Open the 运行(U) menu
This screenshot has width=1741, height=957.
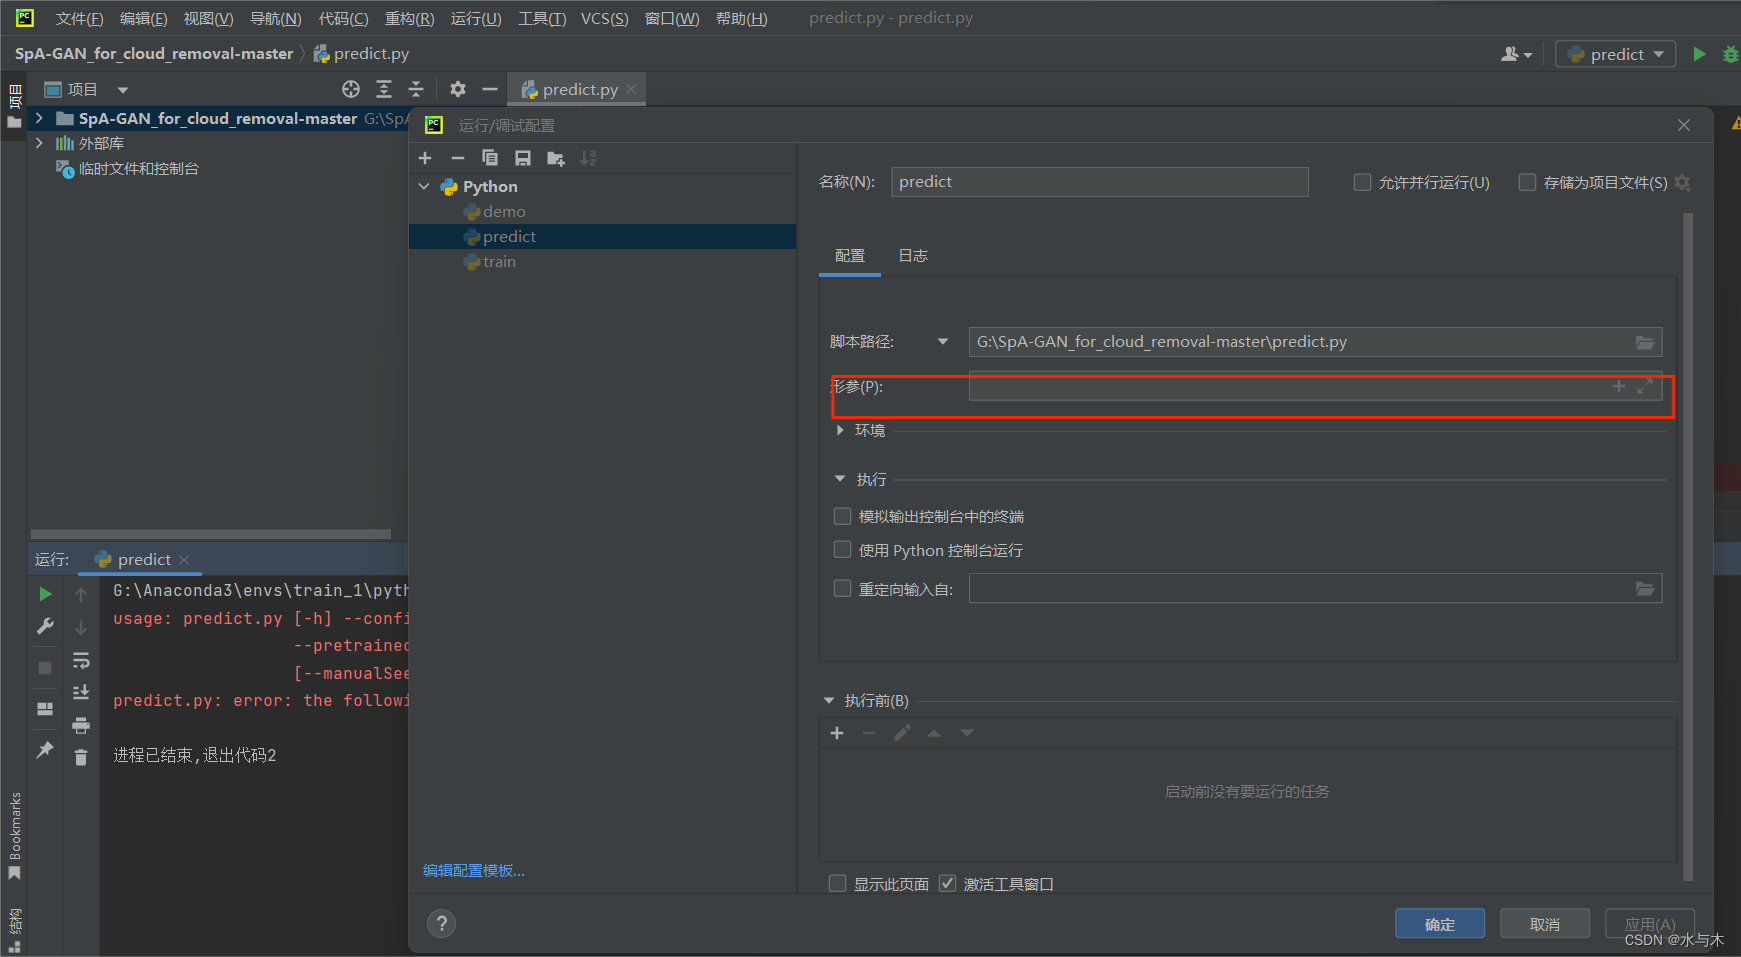[475, 17]
